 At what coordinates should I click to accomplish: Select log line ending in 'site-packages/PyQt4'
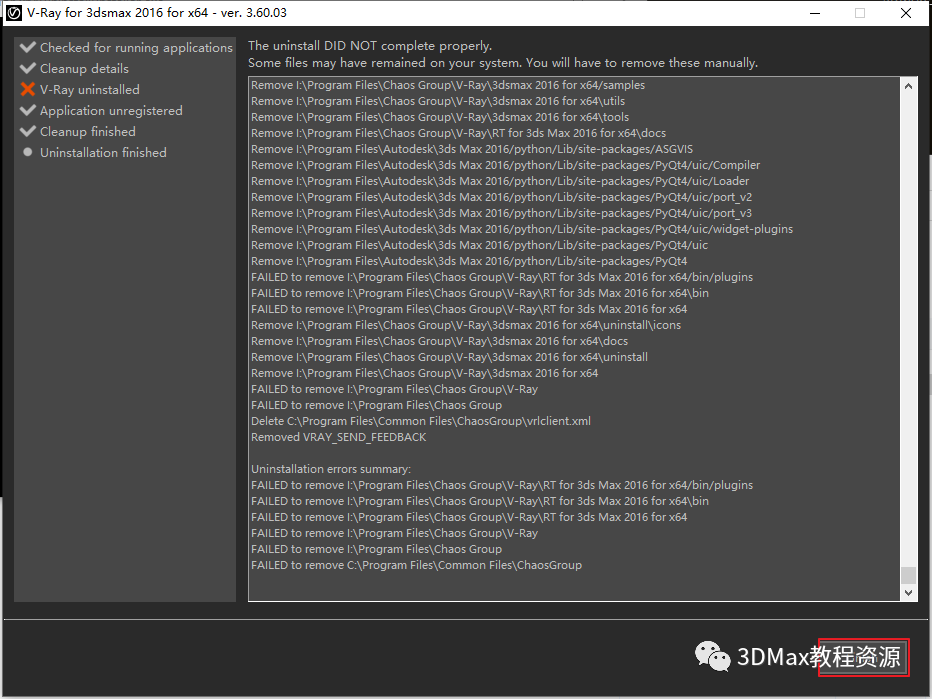point(469,262)
